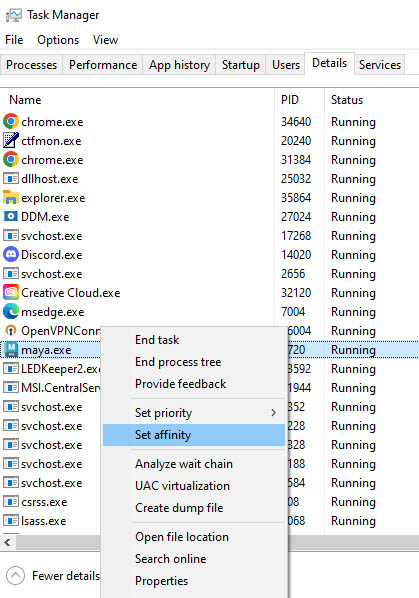
Task: Open the View menu
Action: [106, 40]
